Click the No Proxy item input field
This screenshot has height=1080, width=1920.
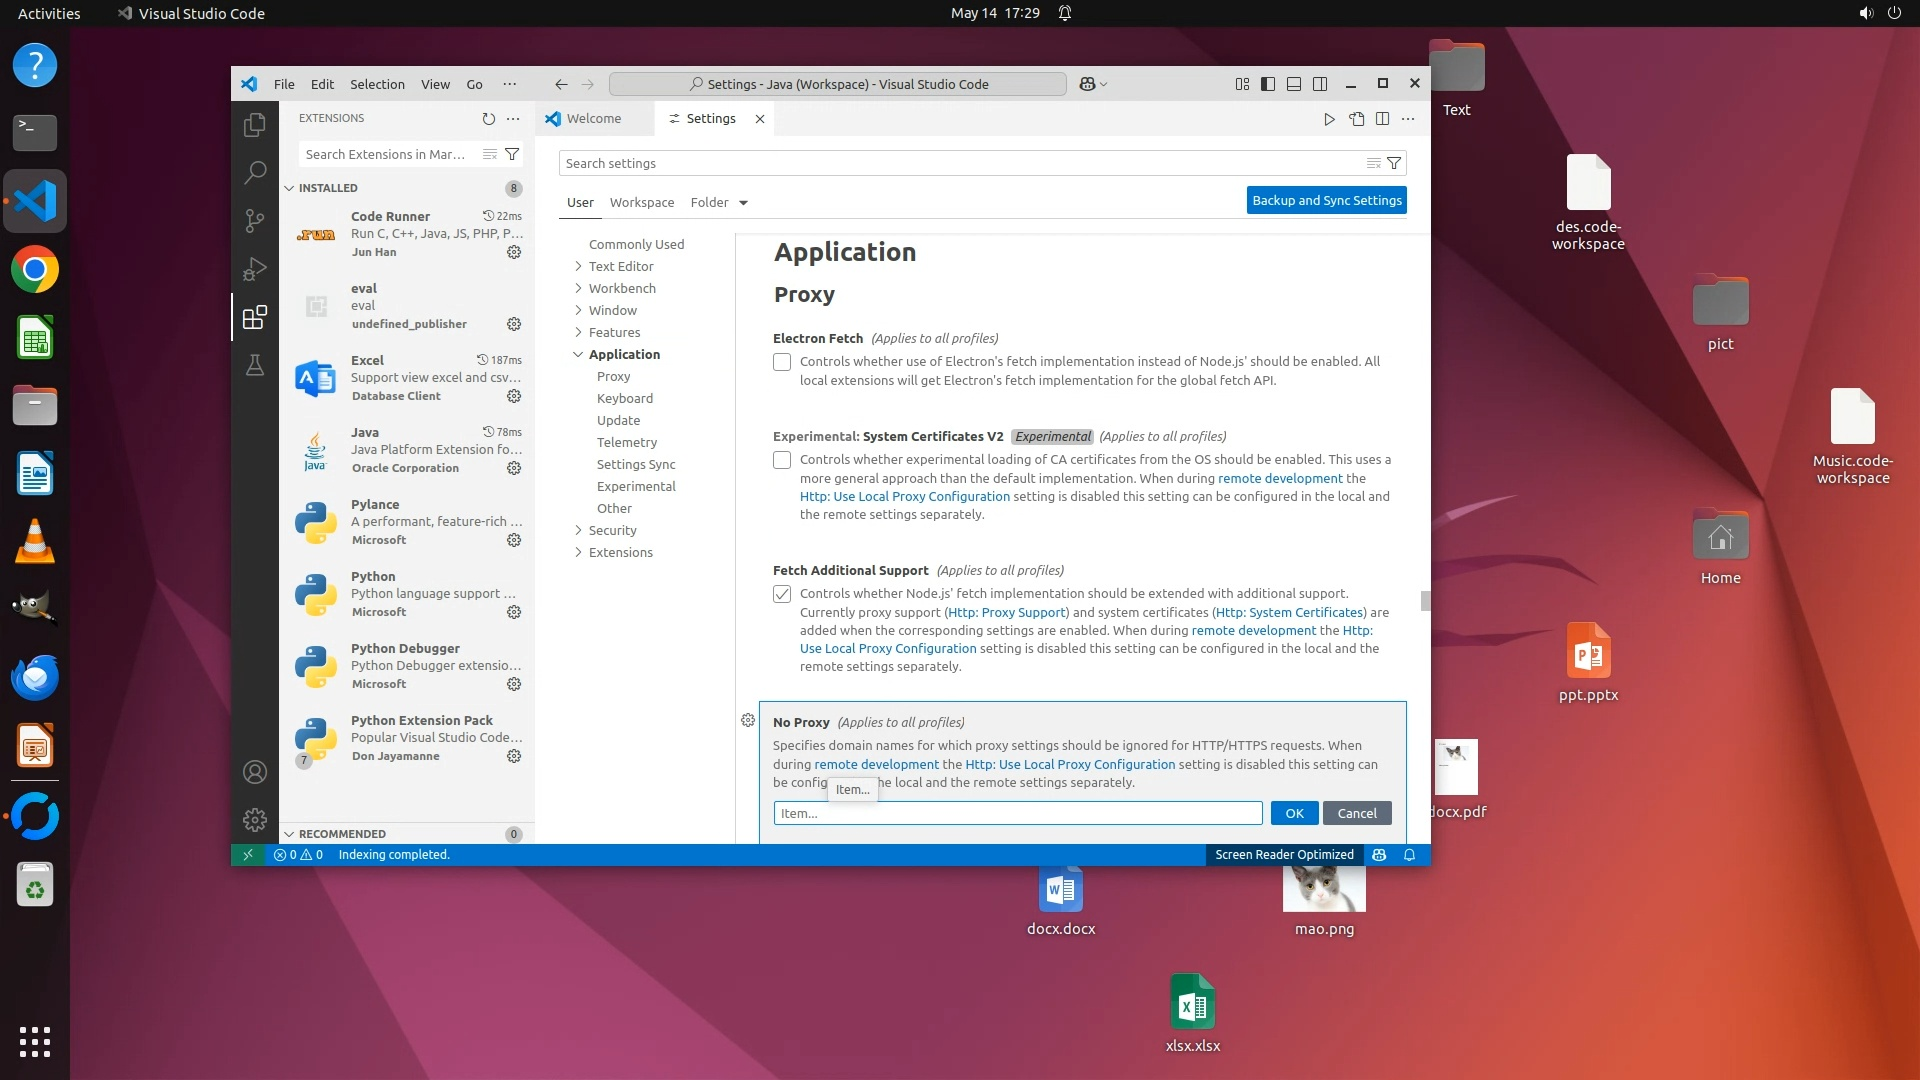[x=1017, y=813]
